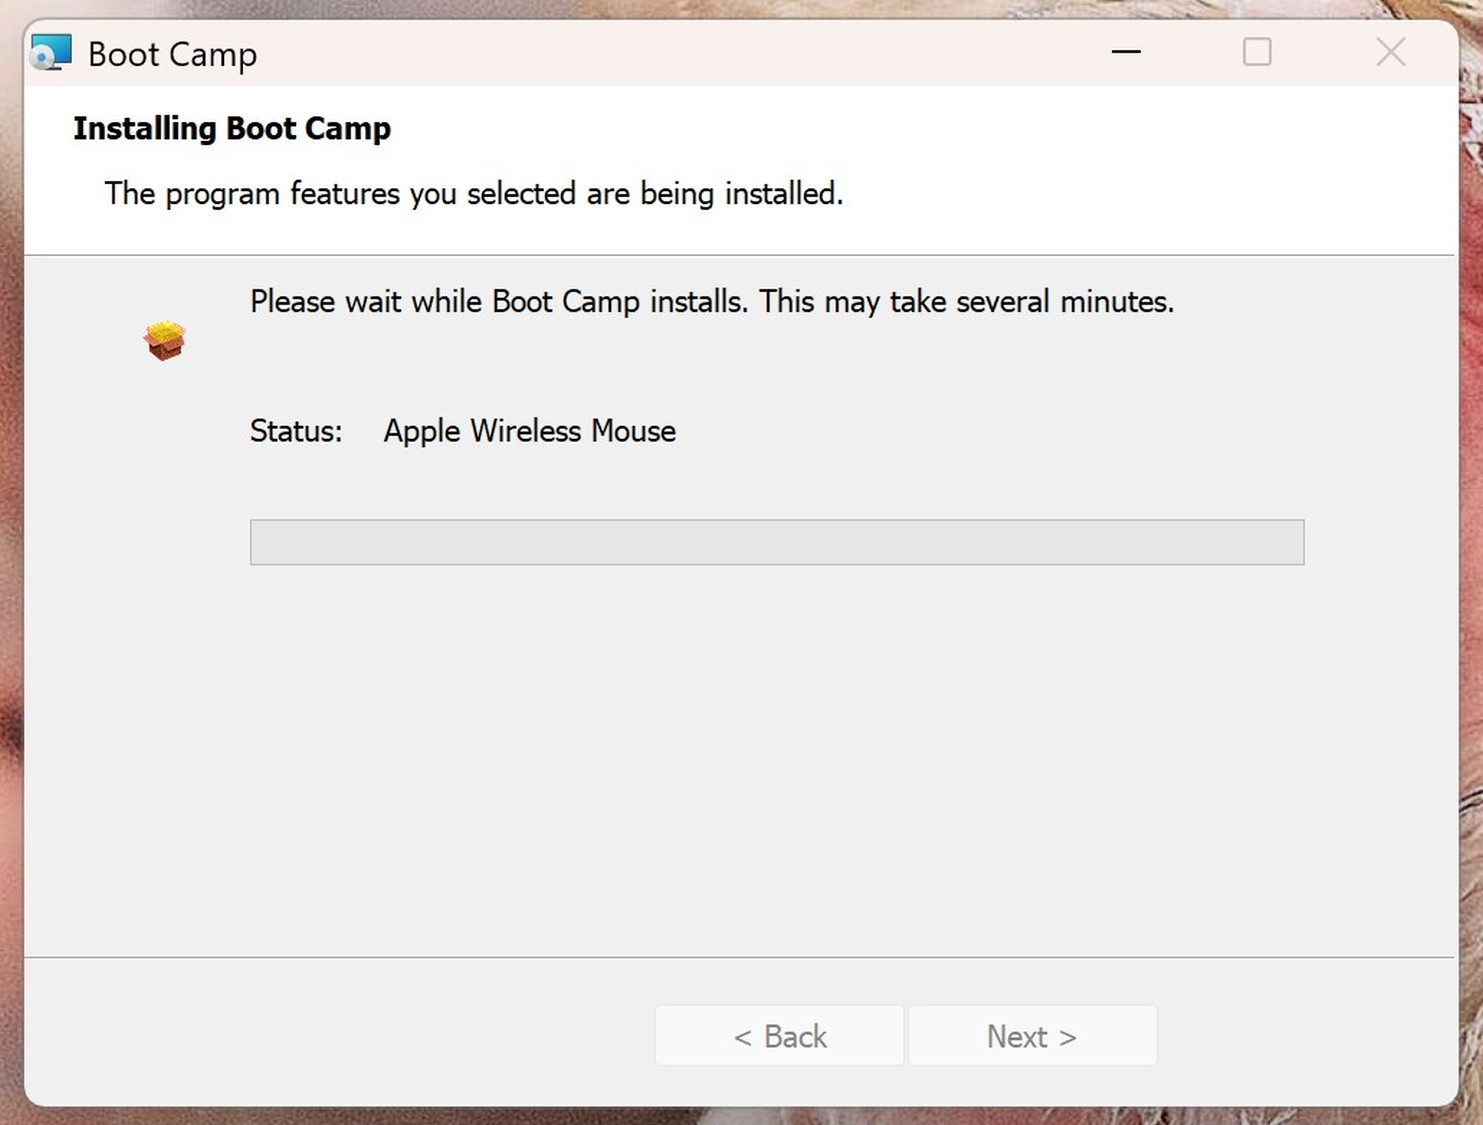Minimize the Boot Camp installer window
Viewport: 1483px width, 1125px height.
(x=1126, y=52)
